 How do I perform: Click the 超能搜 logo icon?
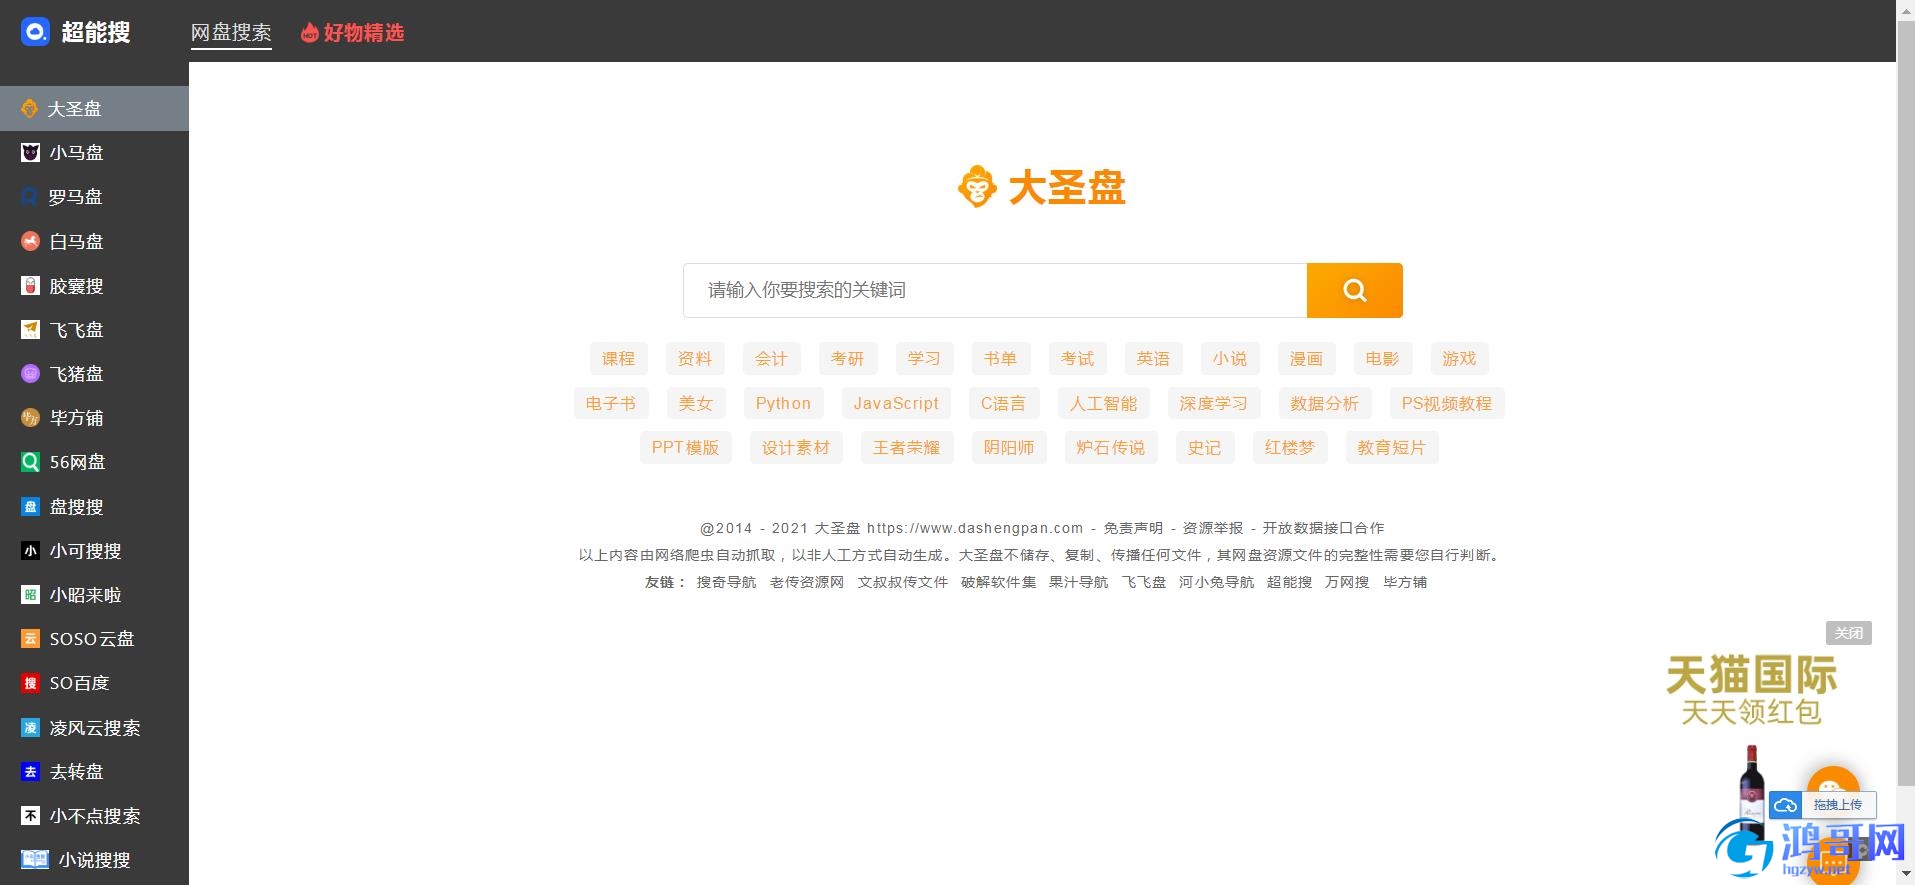tap(35, 32)
